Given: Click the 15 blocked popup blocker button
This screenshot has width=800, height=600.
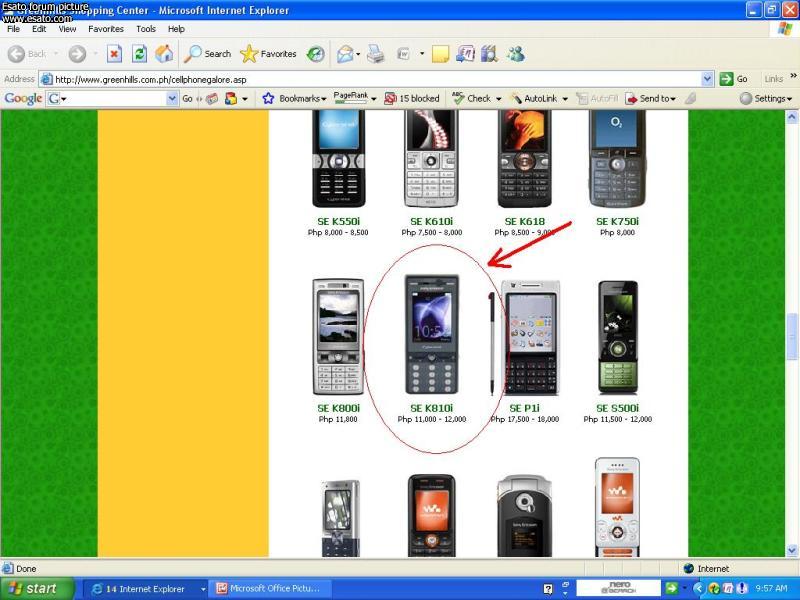Looking at the screenshot, I should 412,98.
